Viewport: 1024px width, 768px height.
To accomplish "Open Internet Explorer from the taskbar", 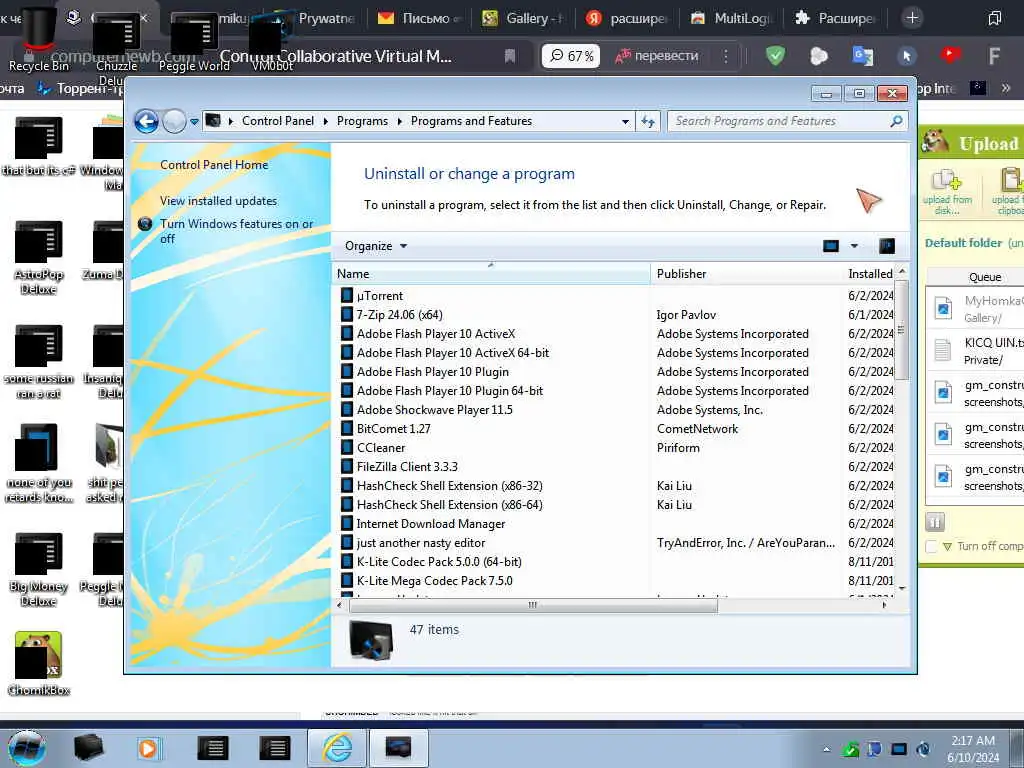I will (337, 748).
